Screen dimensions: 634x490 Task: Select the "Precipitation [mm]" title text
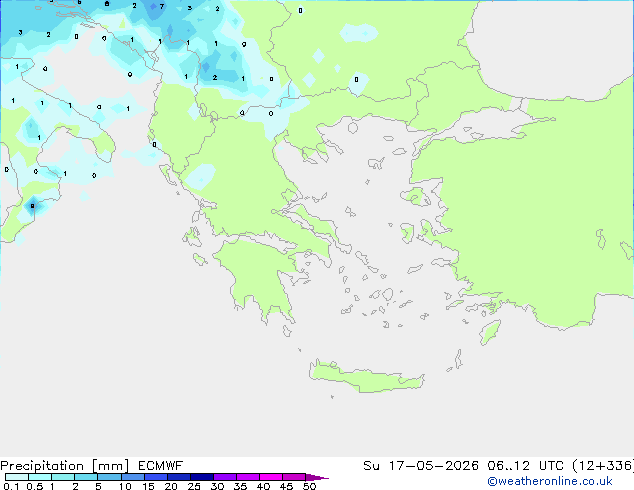click(65, 466)
